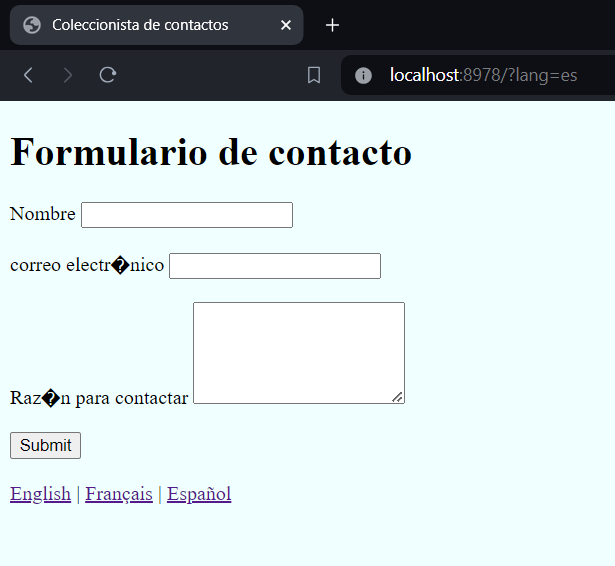Open a new tab with plus icon
This screenshot has width=615, height=566.
[332, 25]
